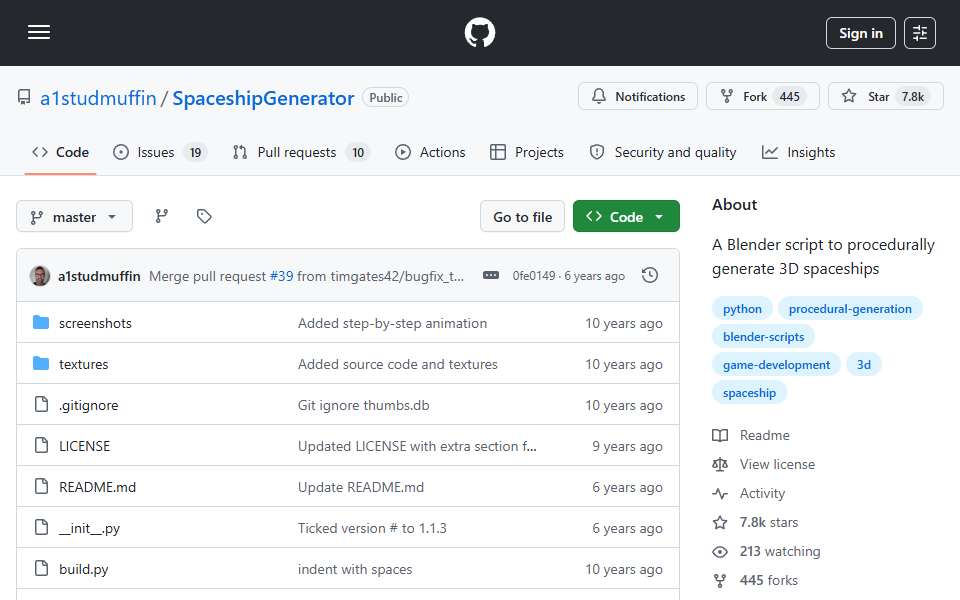Click Sign in button
This screenshot has width=960, height=600.
pos(860,33)
